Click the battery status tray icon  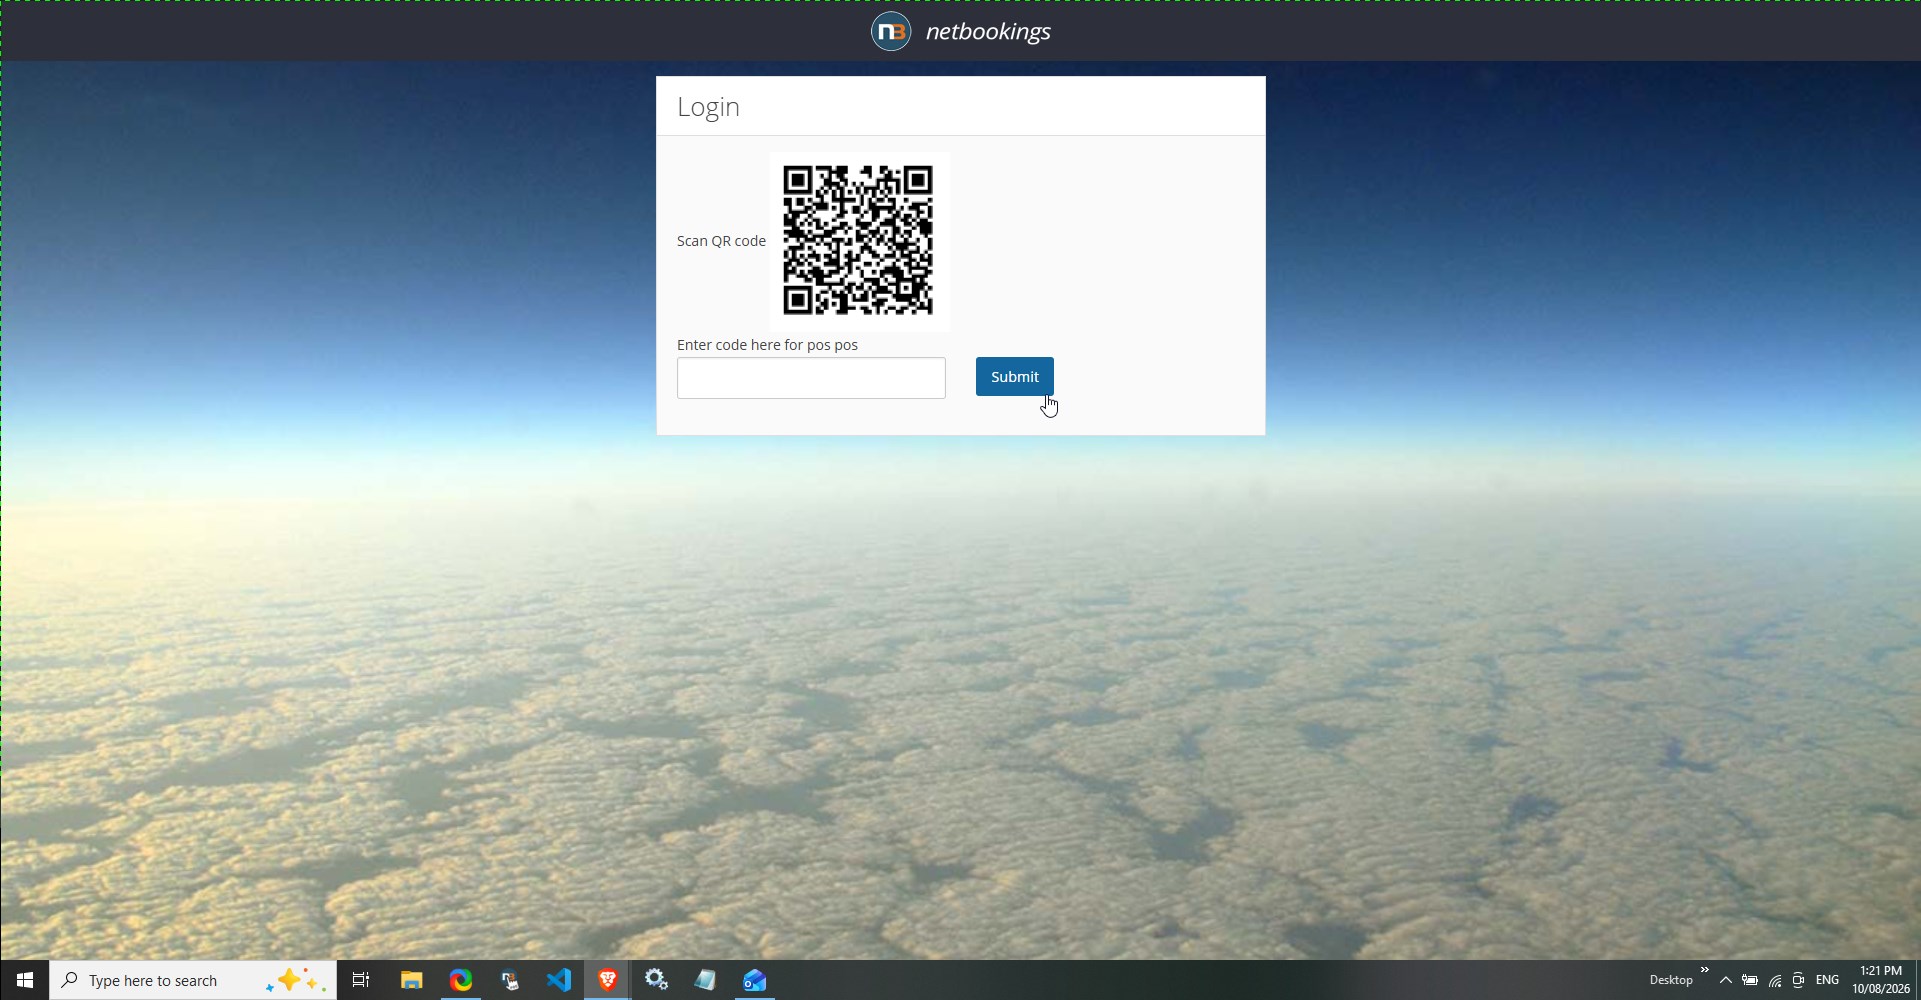(x=1750, y=980)
